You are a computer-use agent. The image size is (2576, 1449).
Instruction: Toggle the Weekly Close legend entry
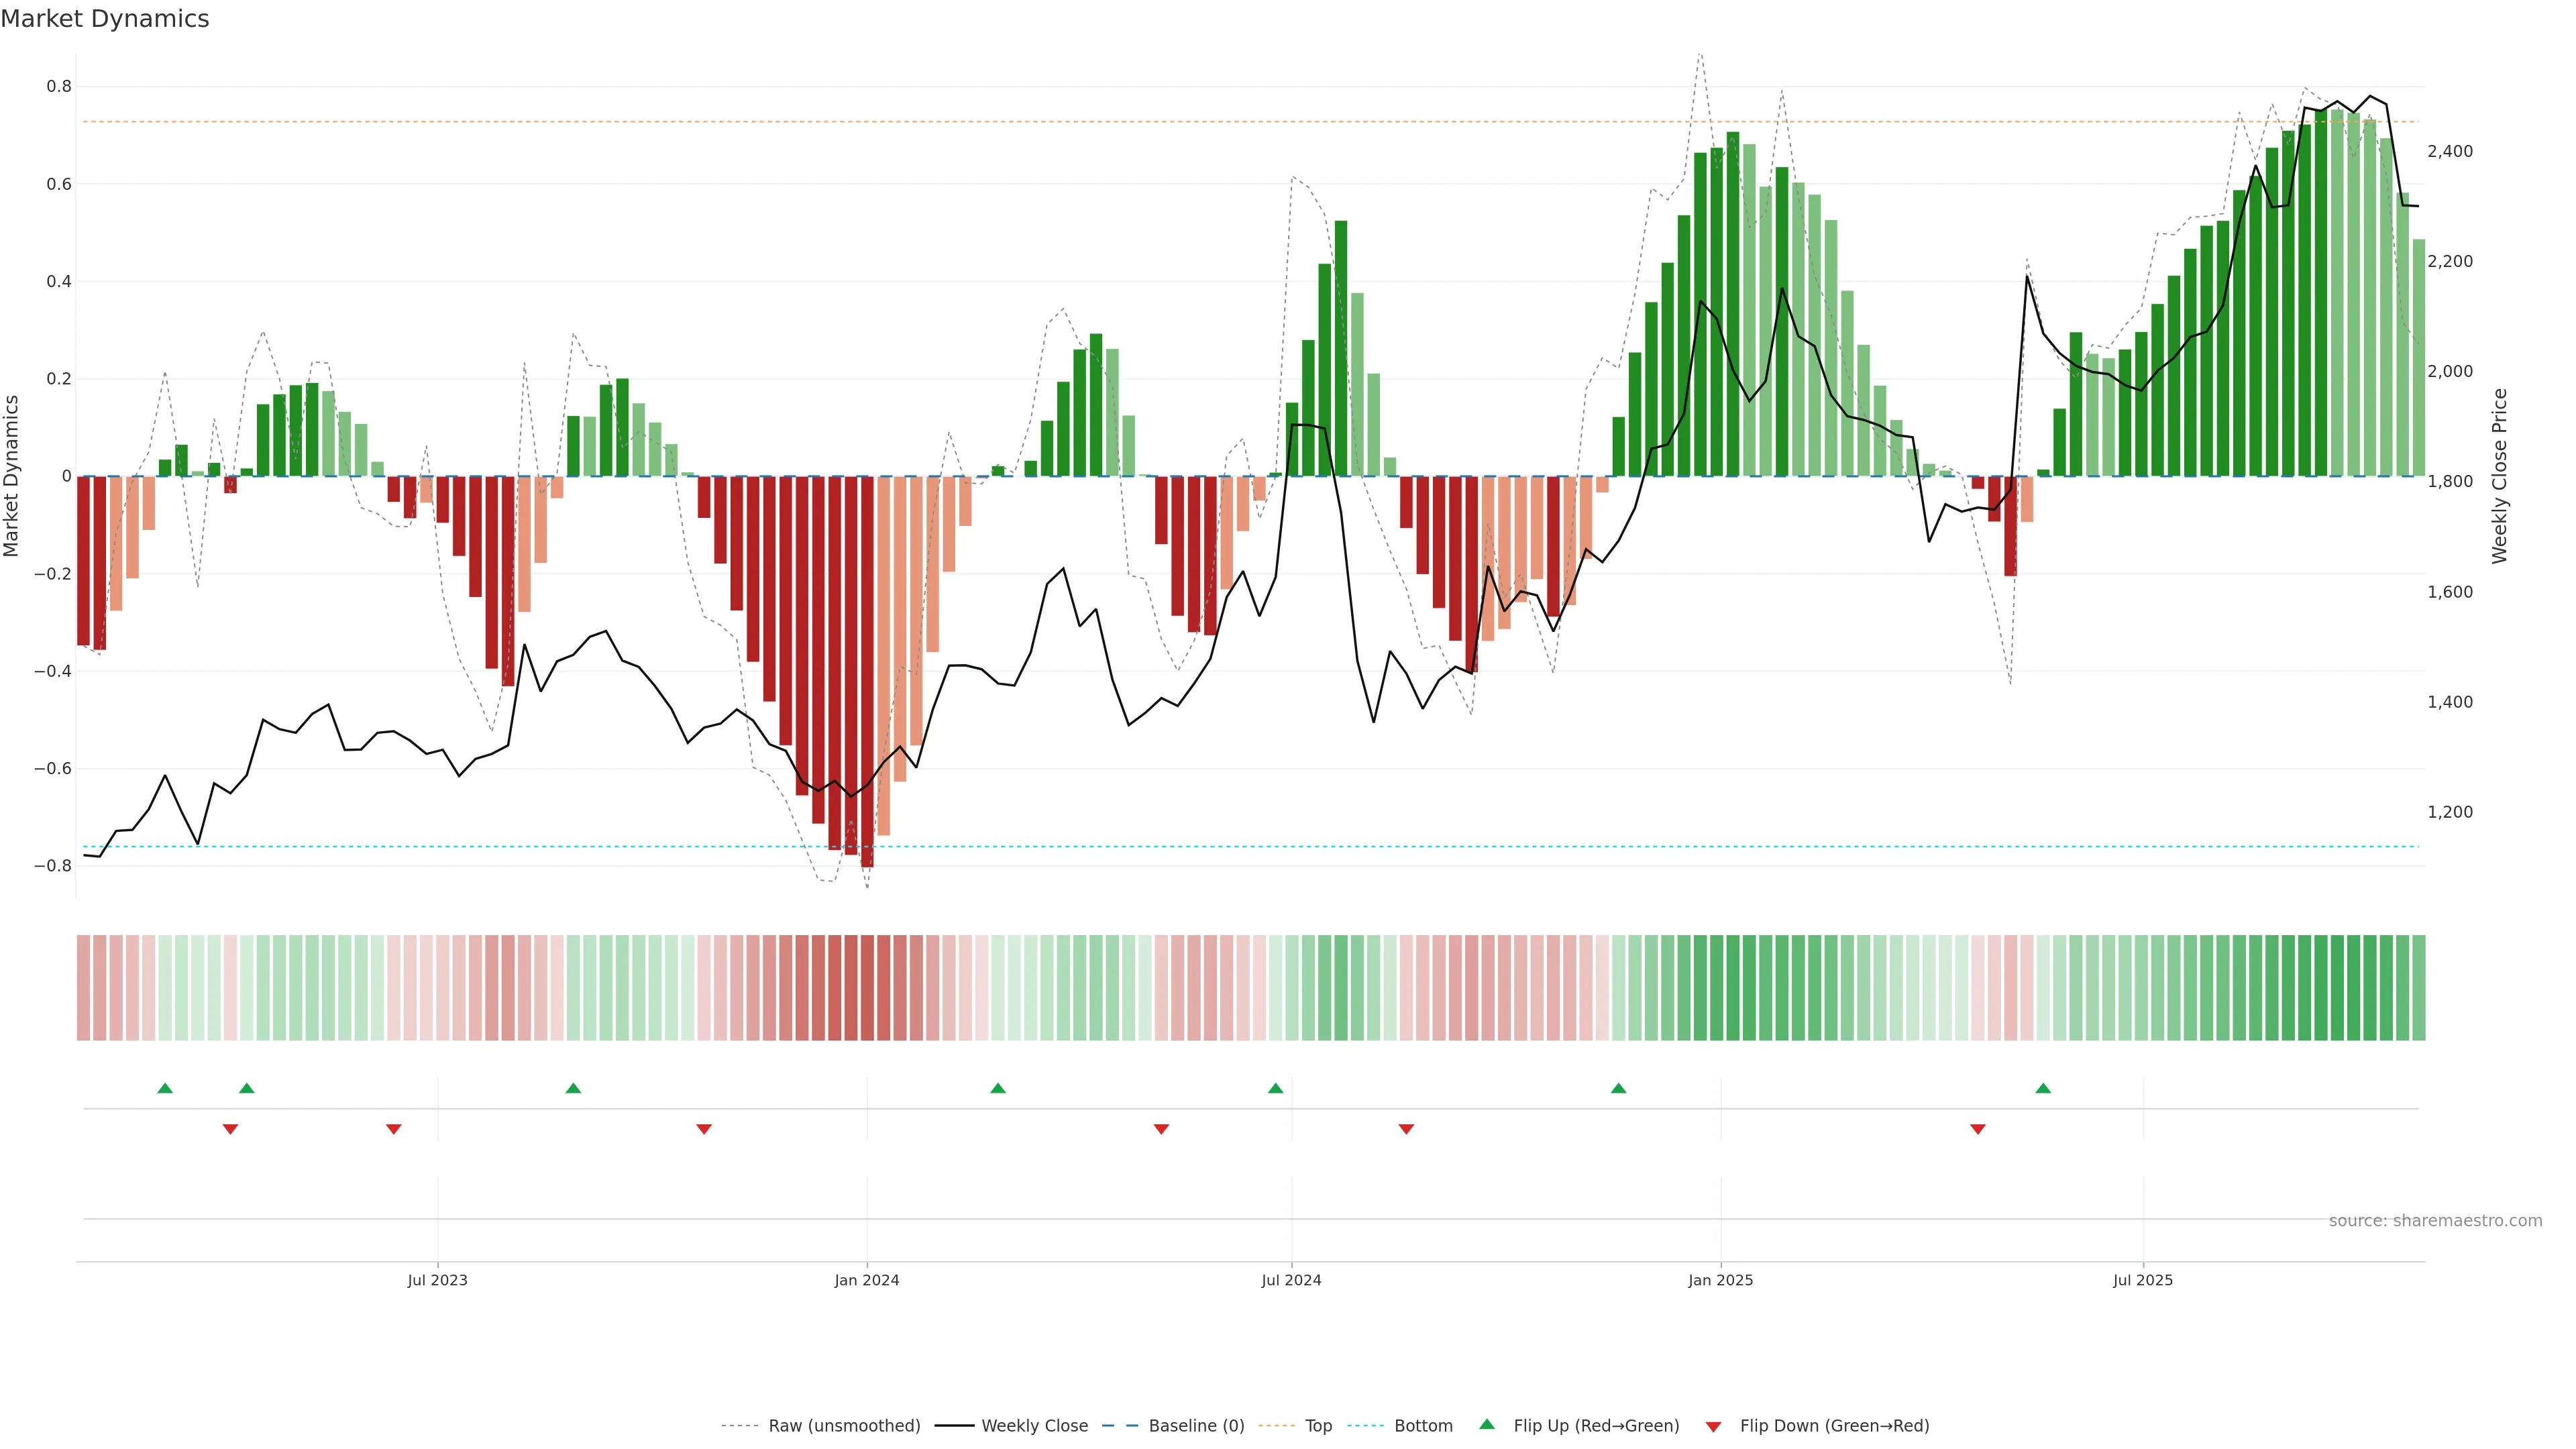pyautogui.click(x=1034, y=1426)
